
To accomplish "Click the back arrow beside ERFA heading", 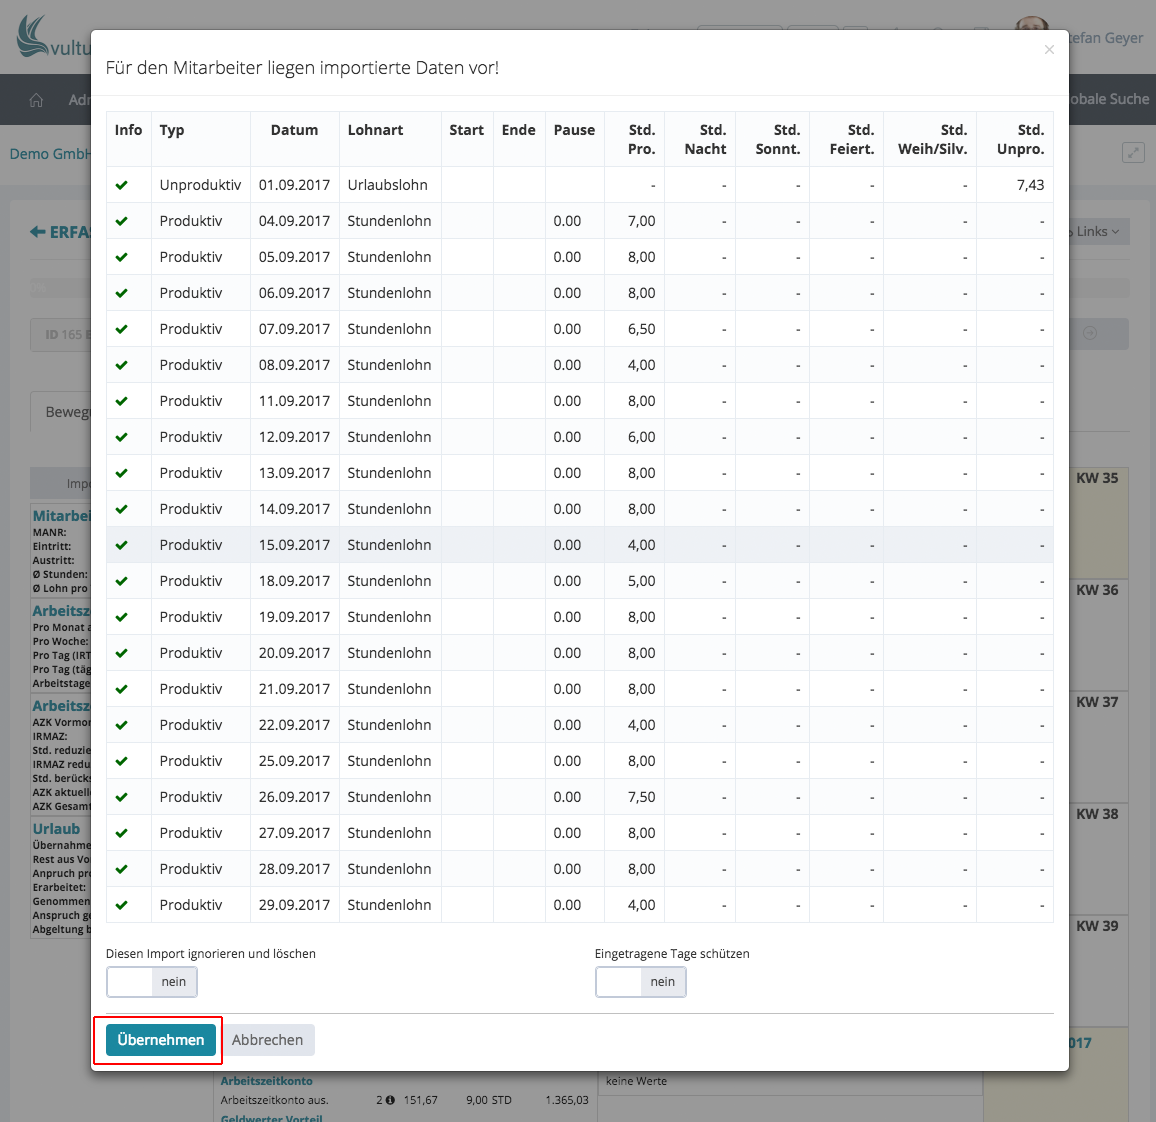I will (x=37, y=232).
